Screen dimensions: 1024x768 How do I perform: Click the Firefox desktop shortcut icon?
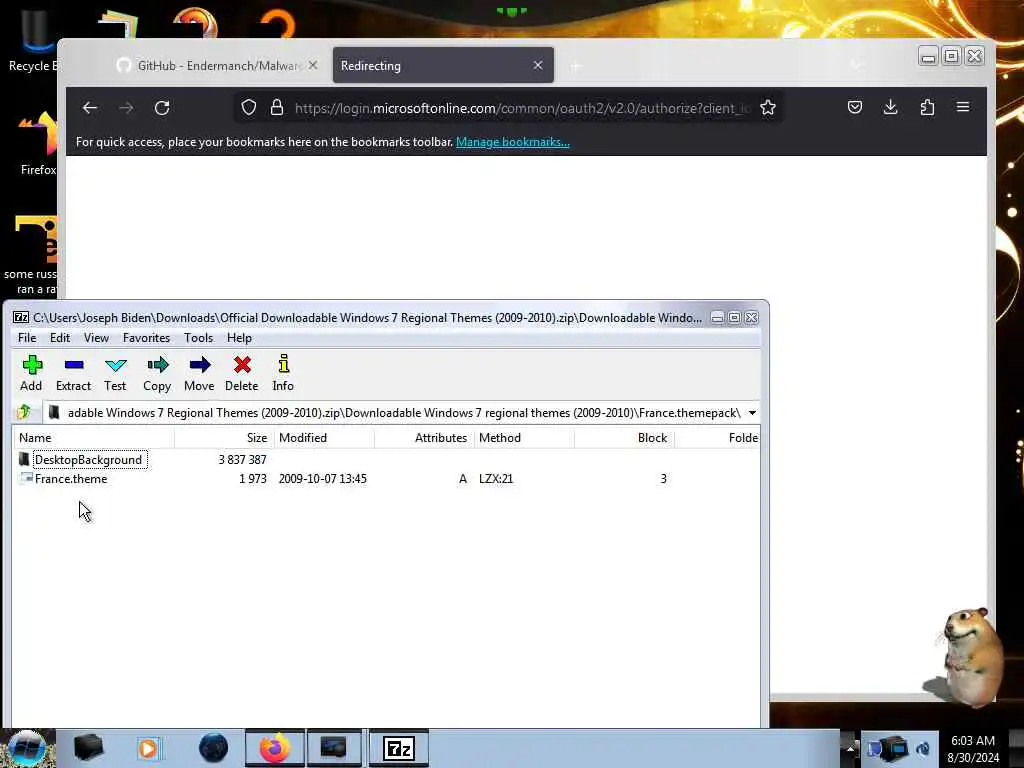tap(38, 144)
